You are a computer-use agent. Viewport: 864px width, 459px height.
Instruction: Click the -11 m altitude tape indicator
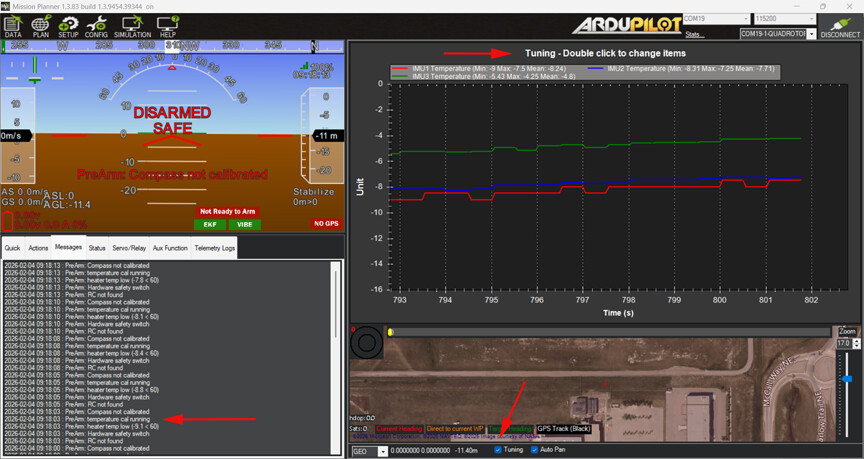coord(328,136)
